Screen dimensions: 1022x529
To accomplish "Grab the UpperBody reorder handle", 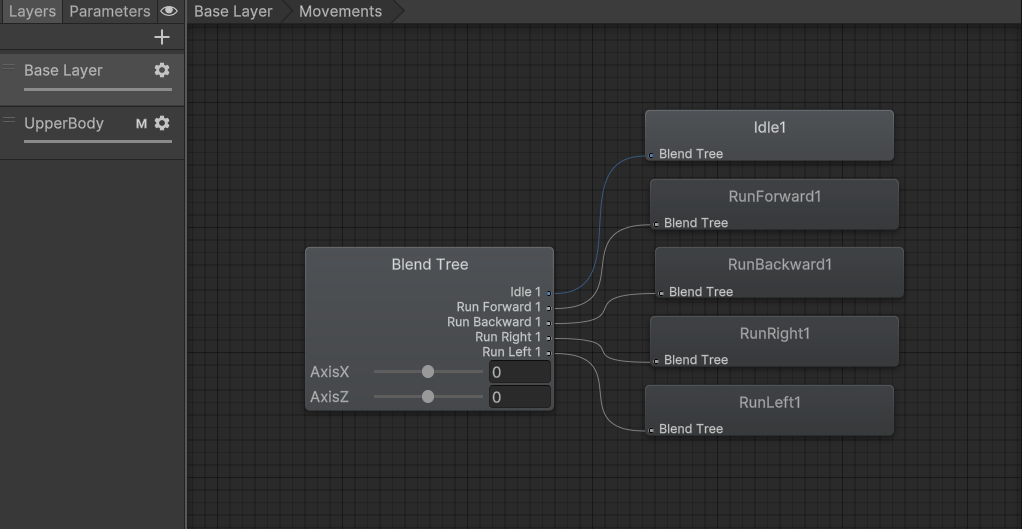I will click(8, 120).
